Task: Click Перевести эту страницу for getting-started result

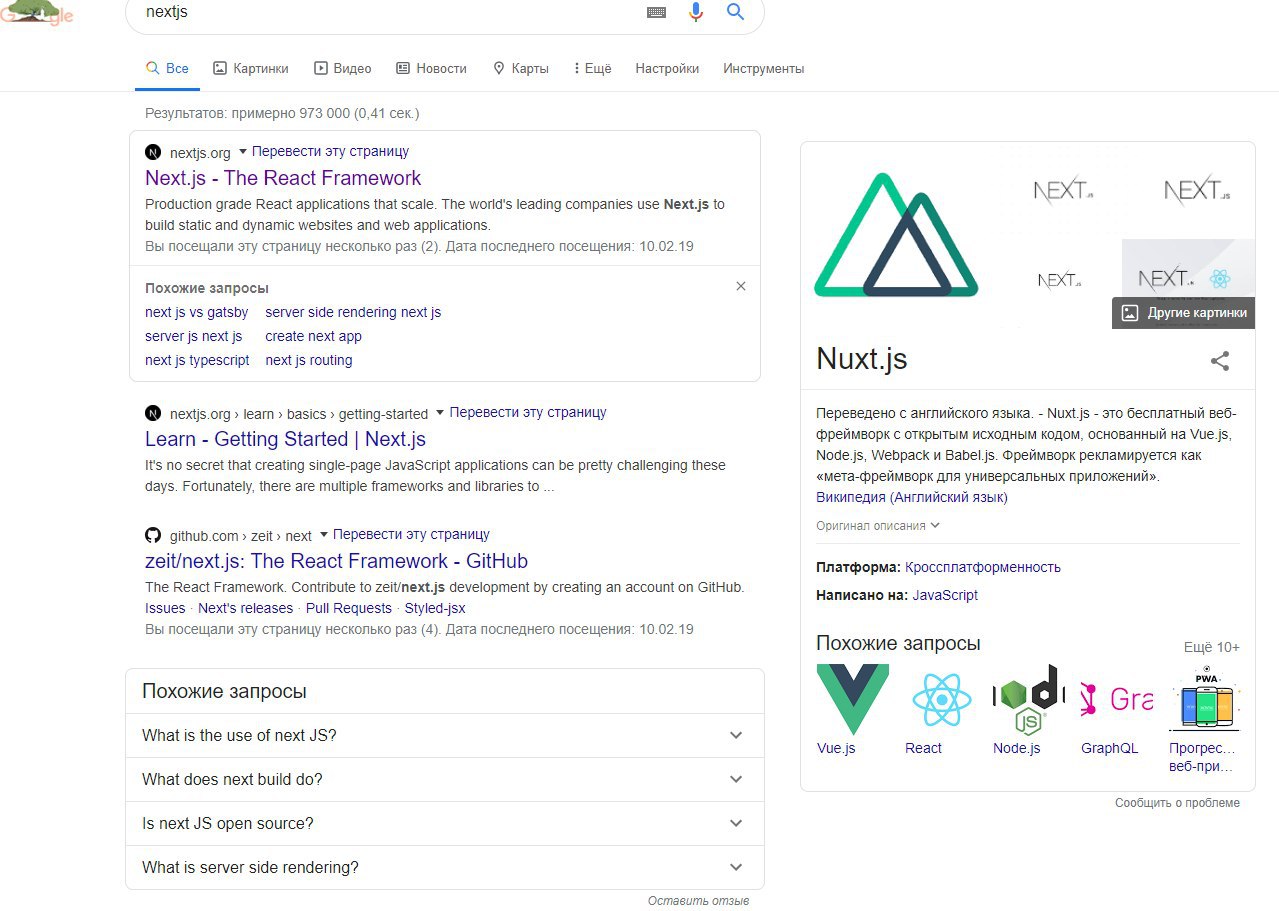Action: pos(528,412)
